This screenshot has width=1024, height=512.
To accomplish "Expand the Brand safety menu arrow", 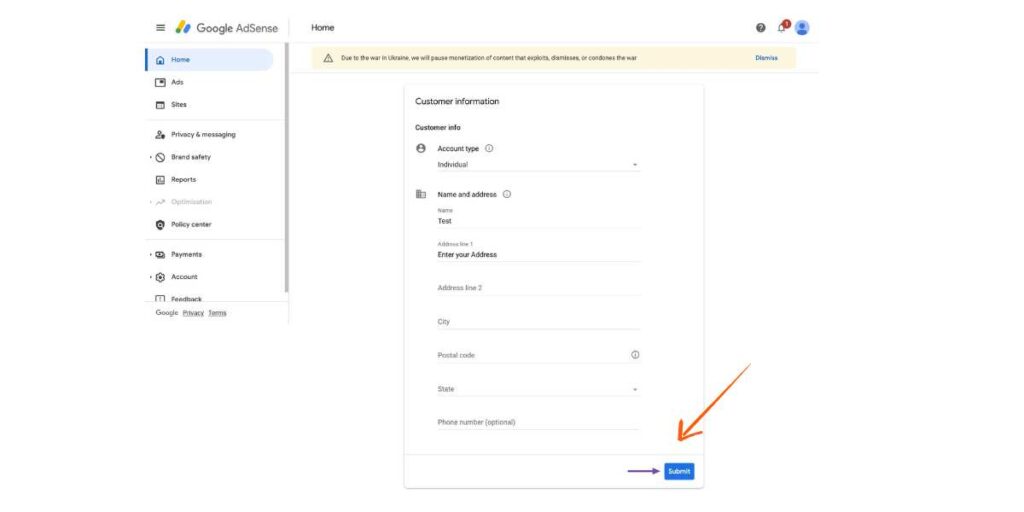I will (x=150, y=157).
